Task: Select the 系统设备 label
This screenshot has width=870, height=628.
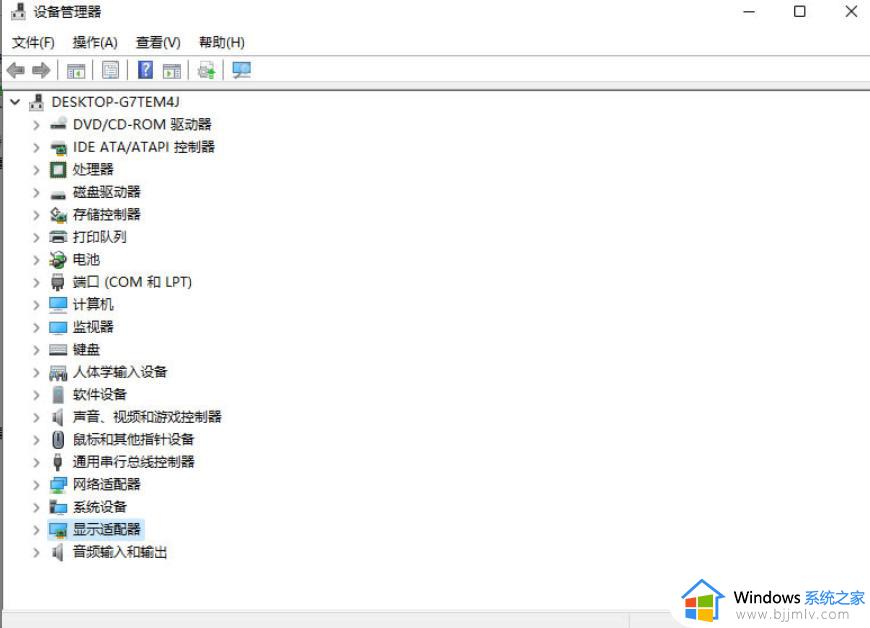Action: click(x=100, y=507)
